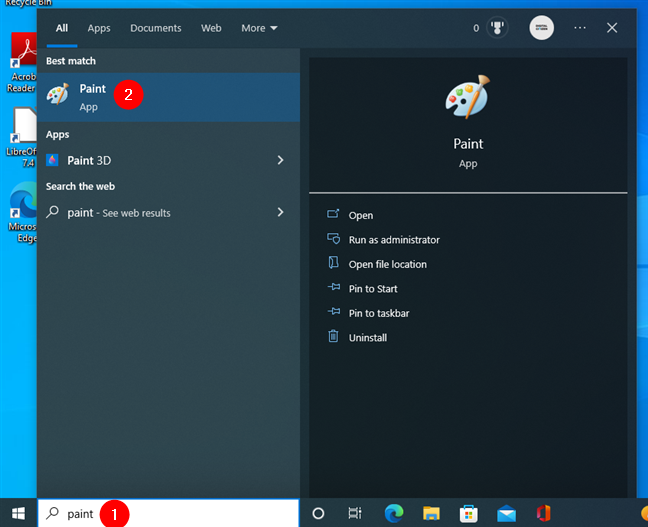Image resolution: width=648 pixels, height=527 pixels.
Task: Click the LibreOffice 7.4 desktop shortcut
Action: coord(21,137)
